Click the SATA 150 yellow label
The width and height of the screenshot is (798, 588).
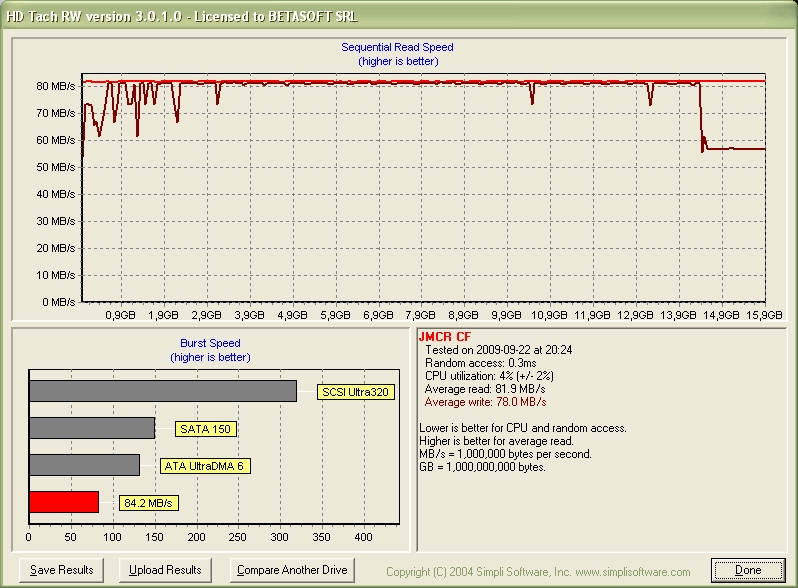click(x=205, y=429)
